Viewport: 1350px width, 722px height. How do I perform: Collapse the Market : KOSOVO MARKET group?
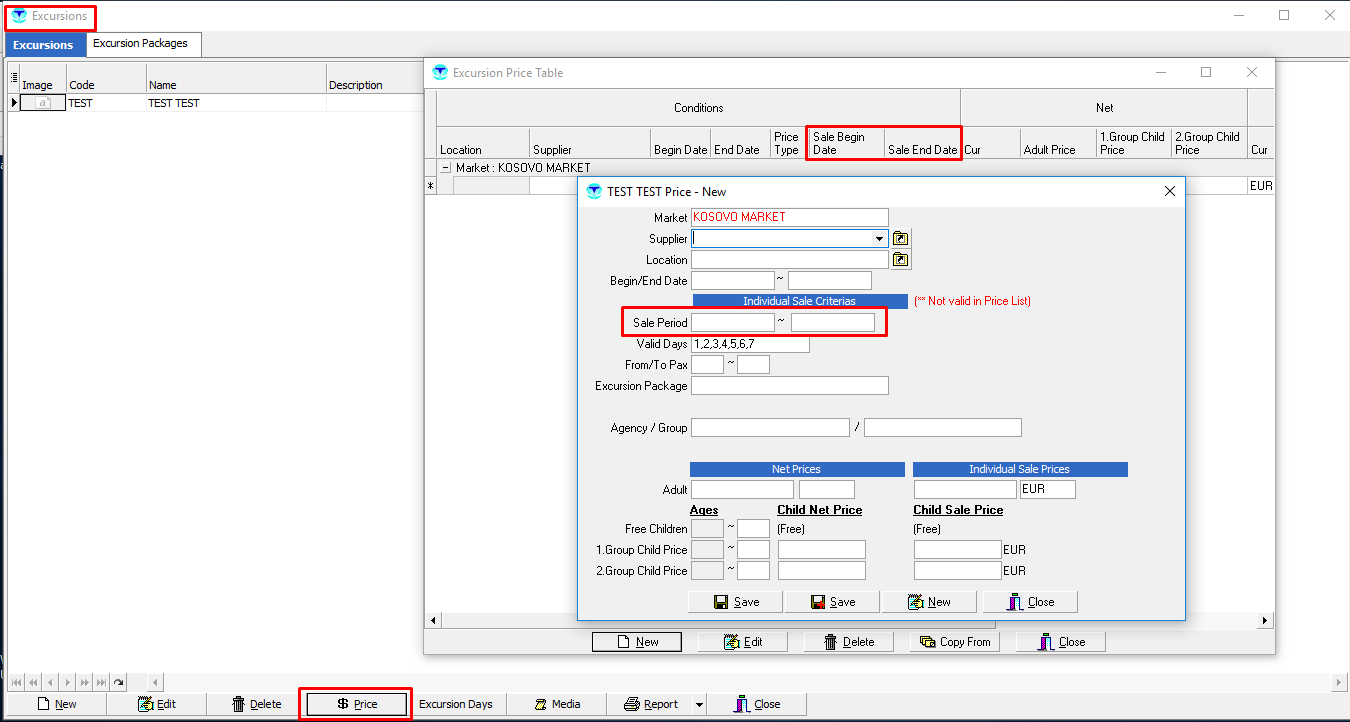[x=446, y=168]
